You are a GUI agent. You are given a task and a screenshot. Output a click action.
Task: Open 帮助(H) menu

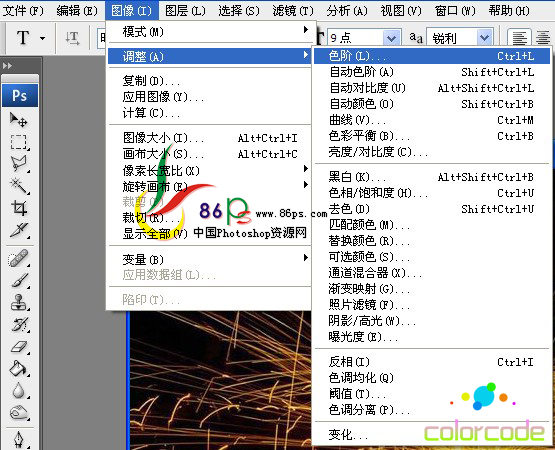509,11
